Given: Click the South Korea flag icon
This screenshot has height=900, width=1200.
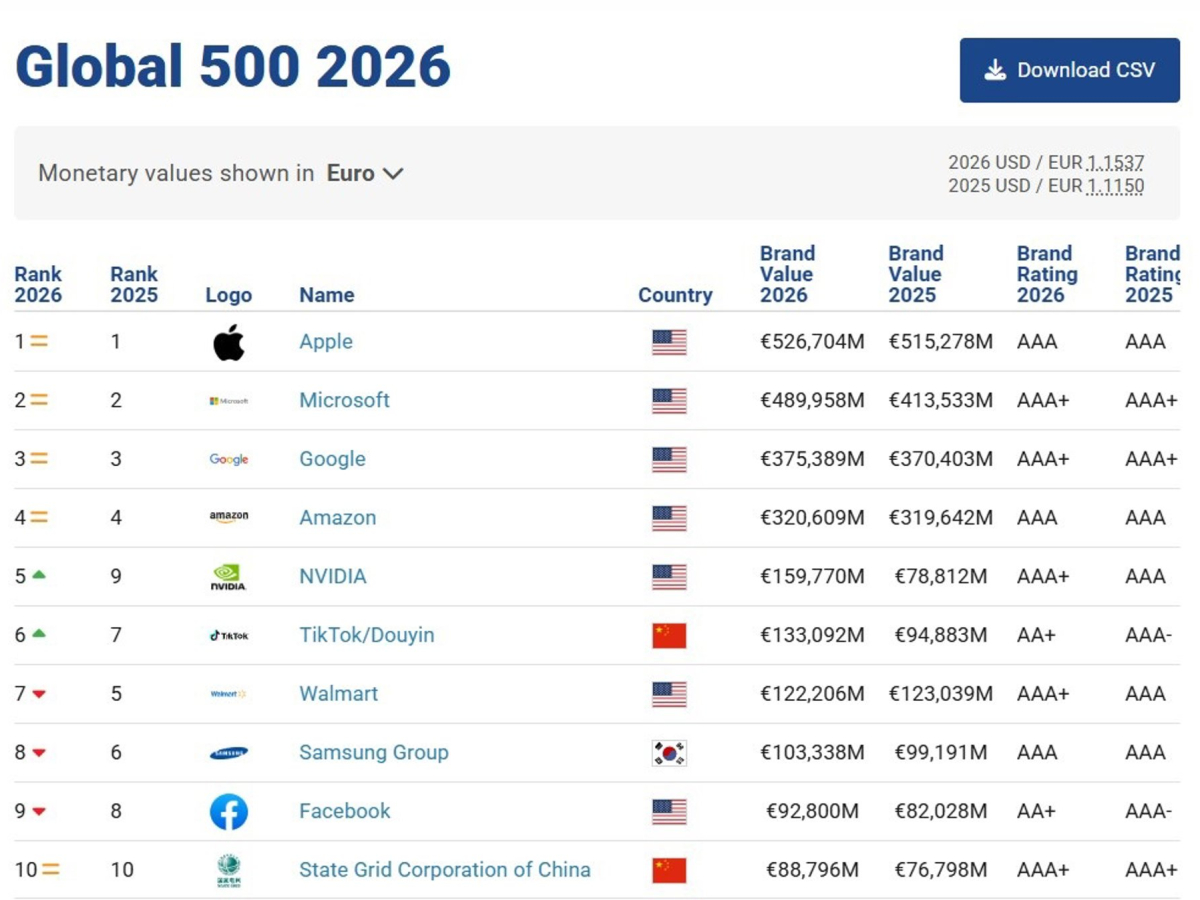Looking at the screenshot, I should tap(669, 753).
